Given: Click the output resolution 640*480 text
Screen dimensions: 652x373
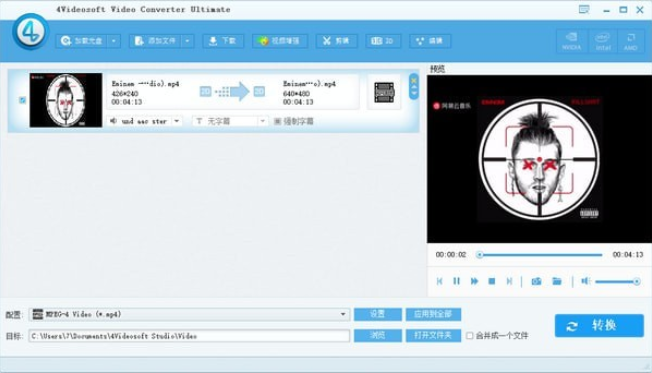Looking at the screenshot, I should coord(296,94).
